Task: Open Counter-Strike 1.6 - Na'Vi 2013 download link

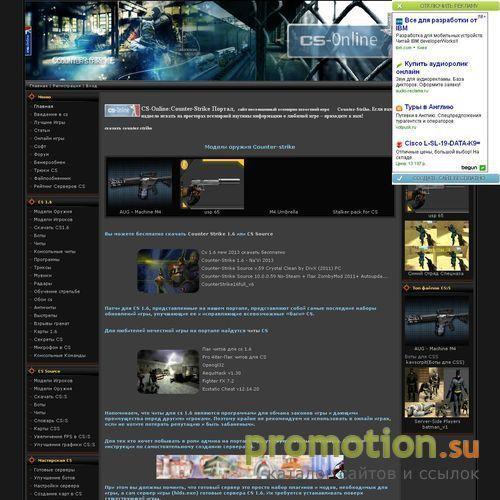Action: [x=237, y=260]
